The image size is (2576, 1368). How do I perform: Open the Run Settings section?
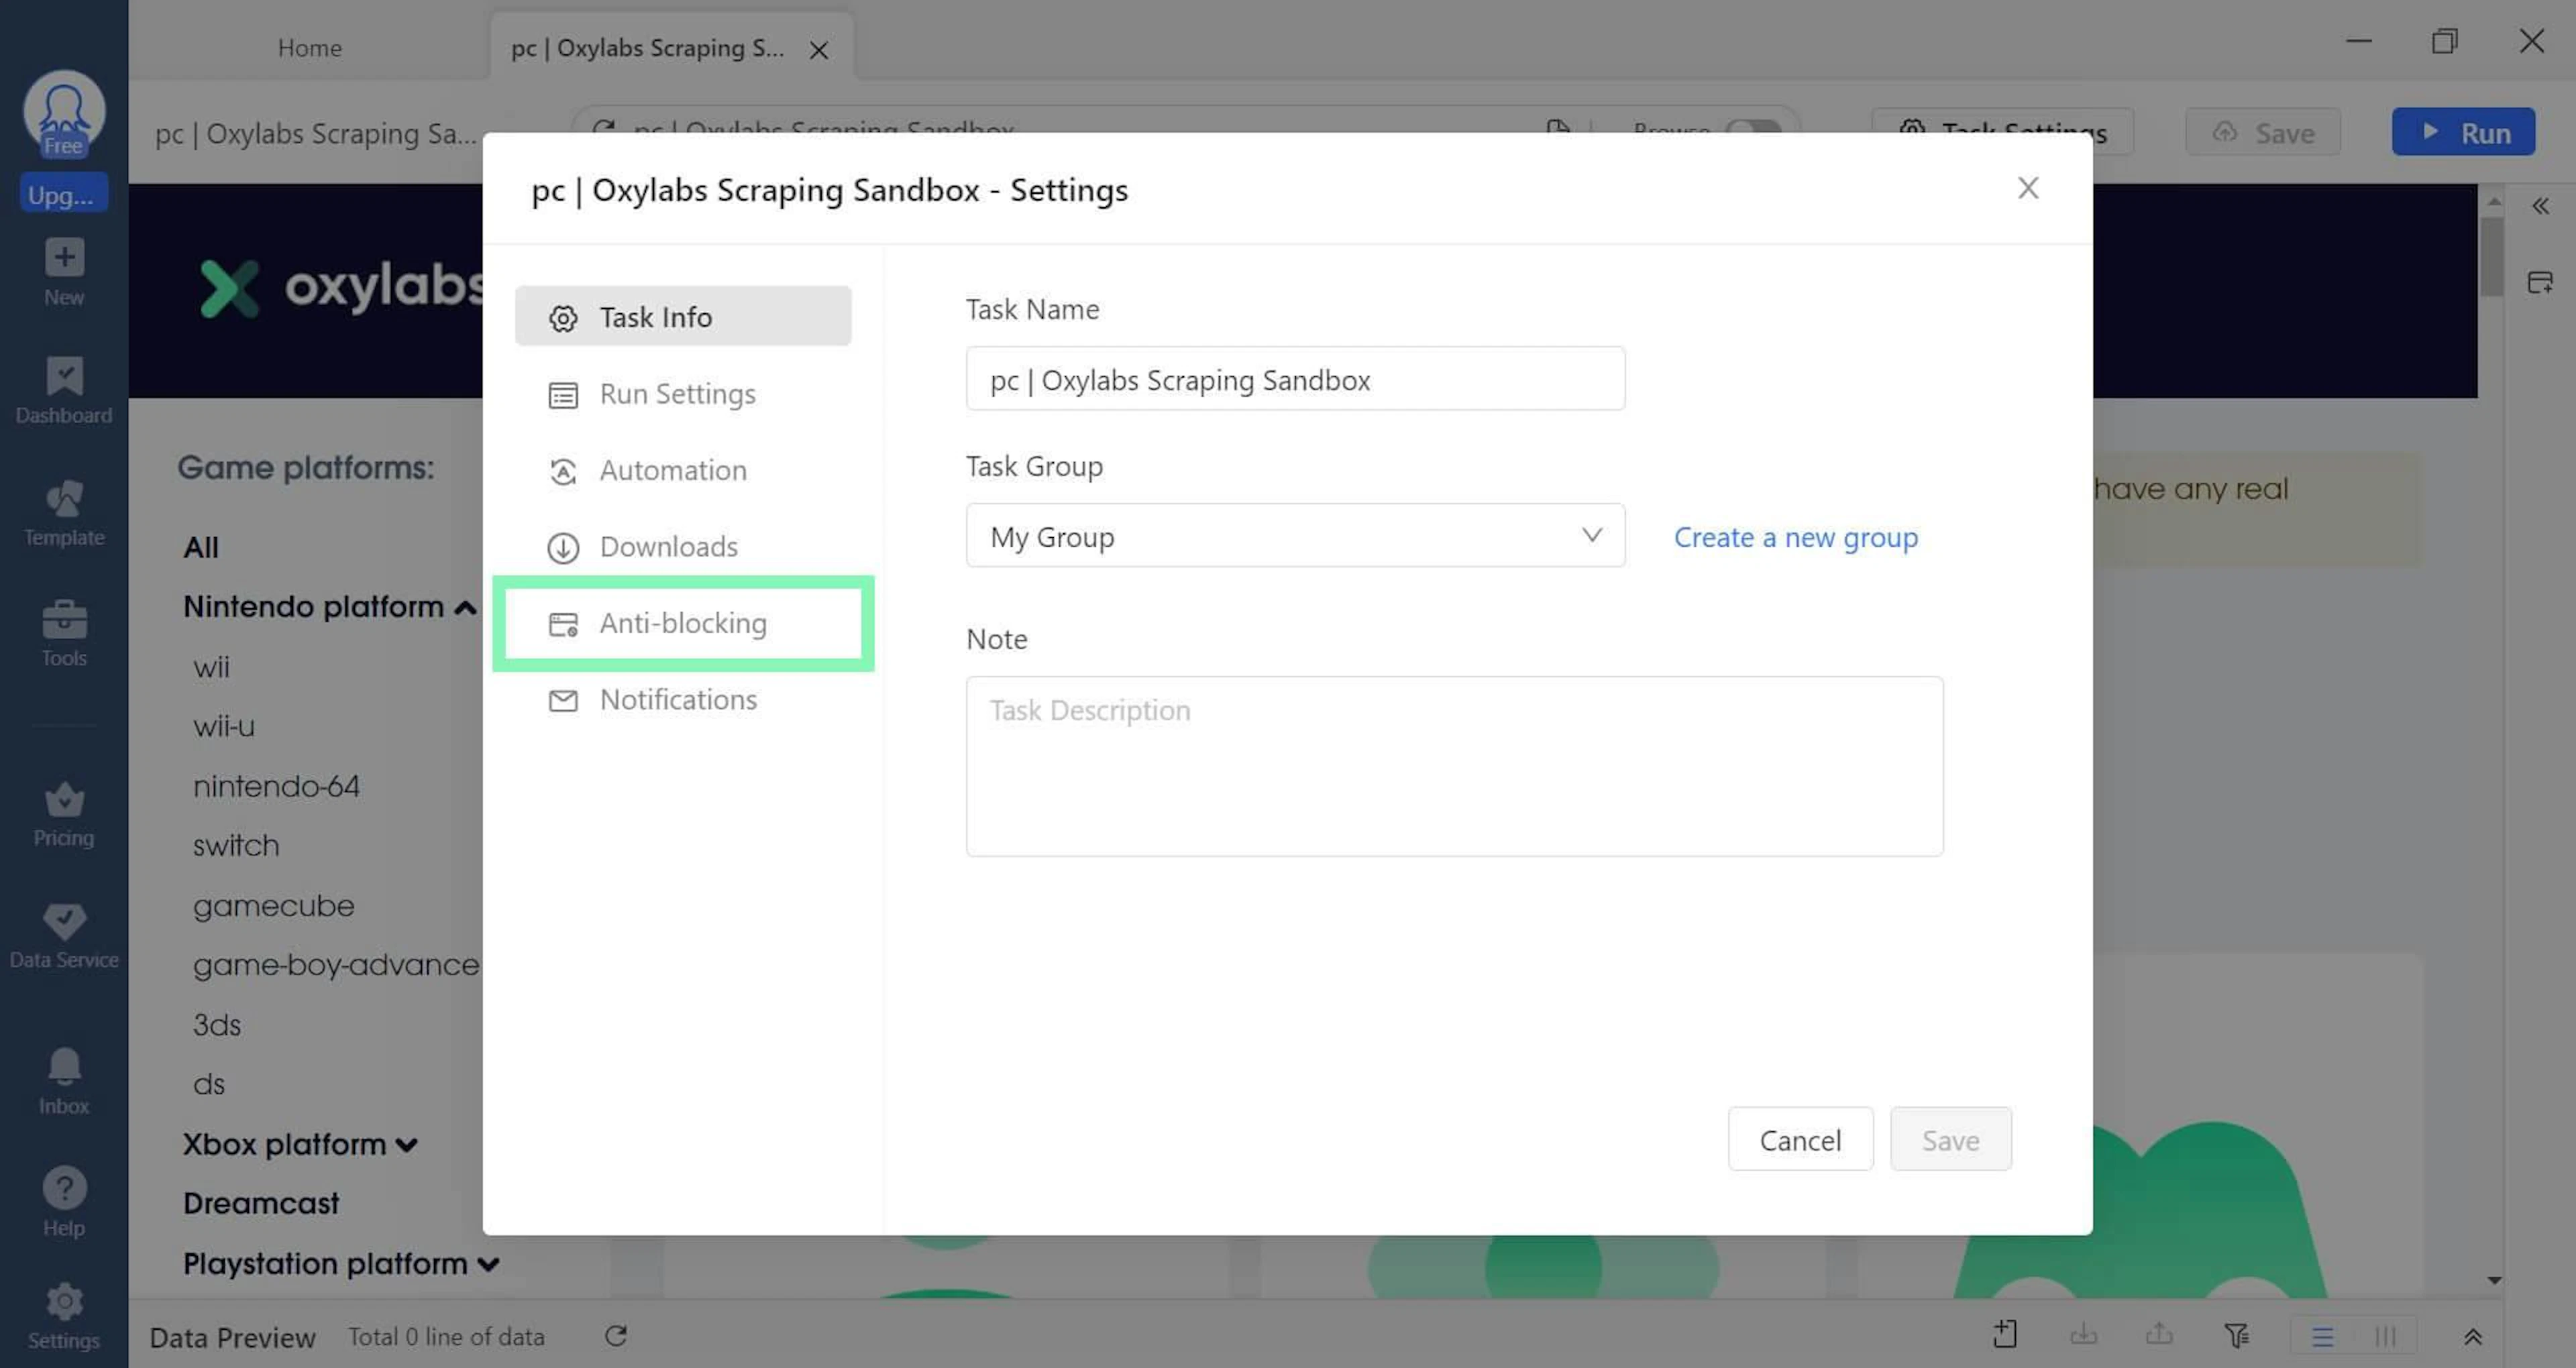point(683,394)
